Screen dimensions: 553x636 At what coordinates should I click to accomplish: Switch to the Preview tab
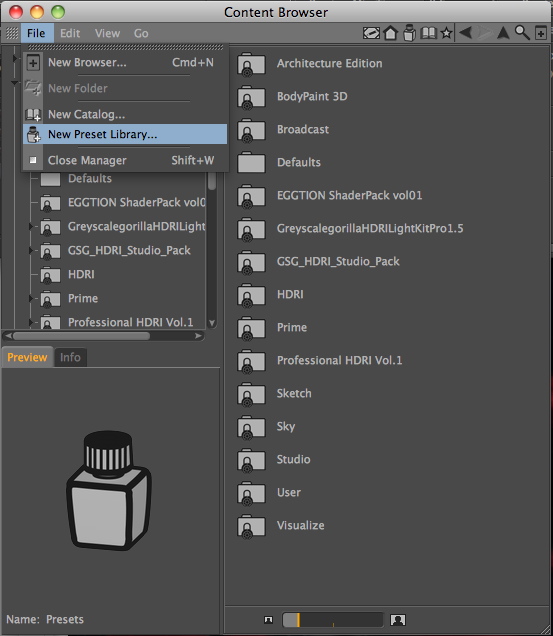tap(27, 357)
